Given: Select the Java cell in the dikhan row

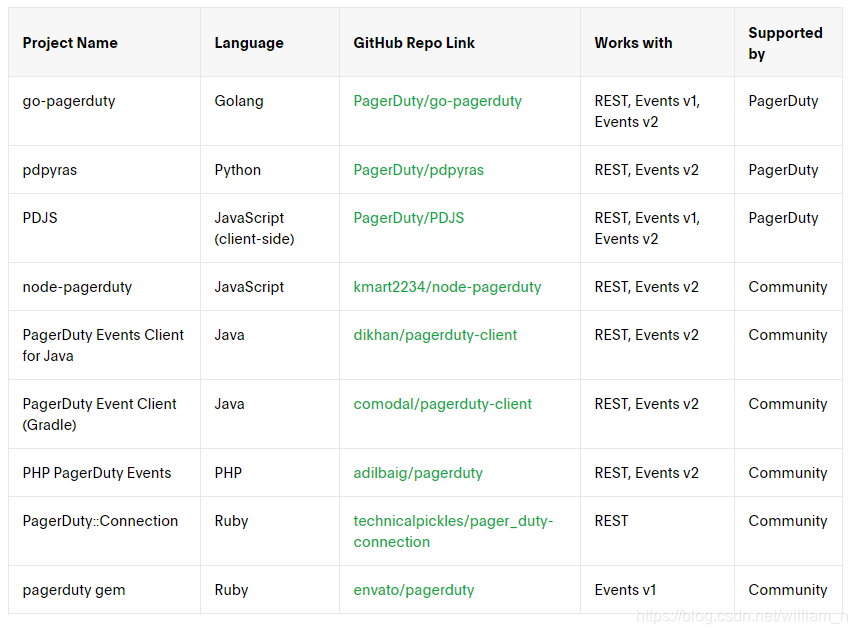Looking at the screenshot, I should [x=270, y=345].
